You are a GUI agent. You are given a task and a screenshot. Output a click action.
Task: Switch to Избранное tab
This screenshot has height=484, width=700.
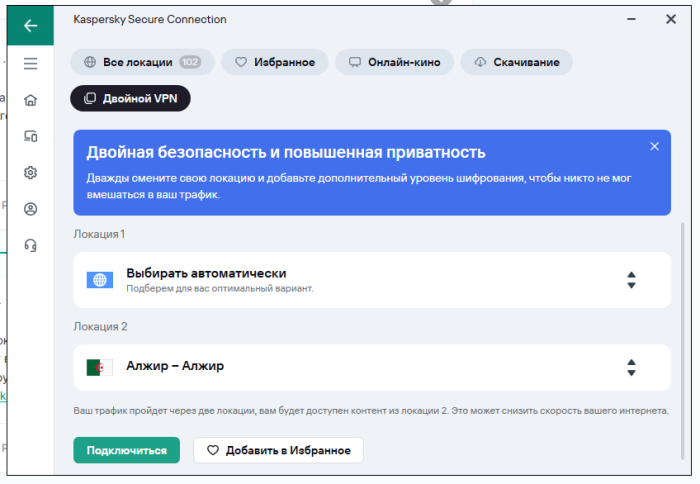pos(275,62)
